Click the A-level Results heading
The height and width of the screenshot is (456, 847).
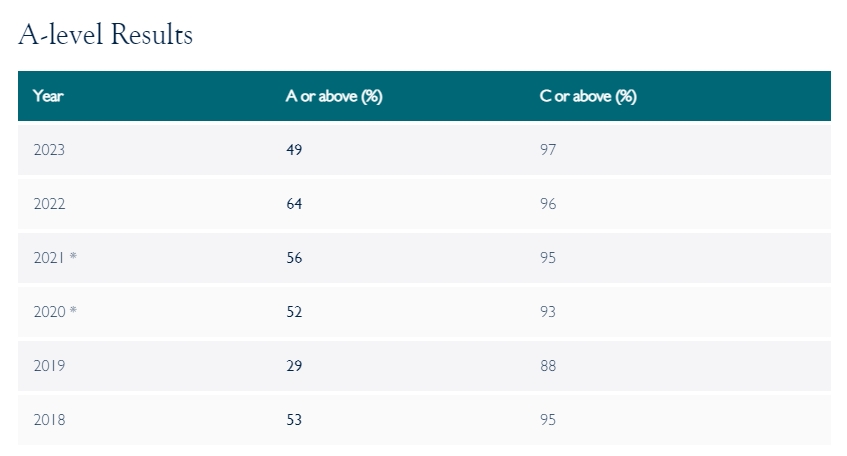106,35
